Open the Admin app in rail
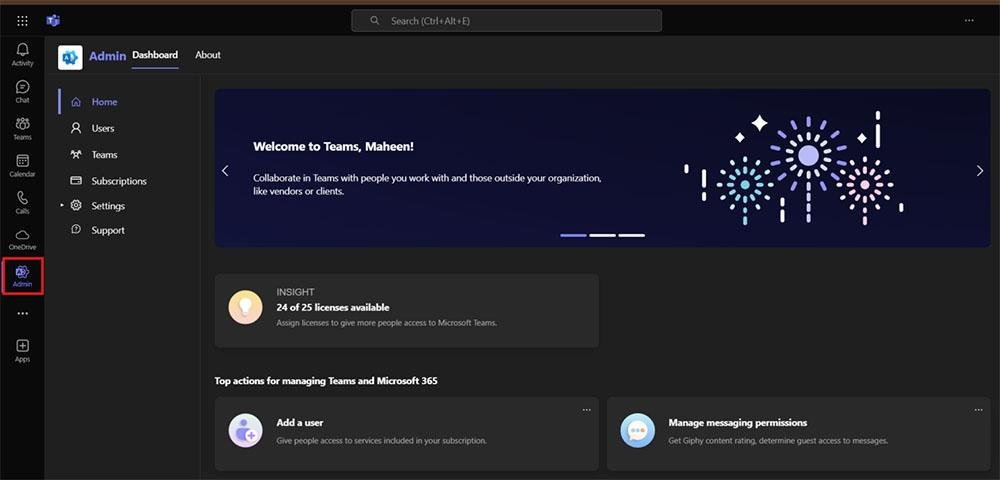The width and height of the screenshot is (1000, 480). [22, 276]
